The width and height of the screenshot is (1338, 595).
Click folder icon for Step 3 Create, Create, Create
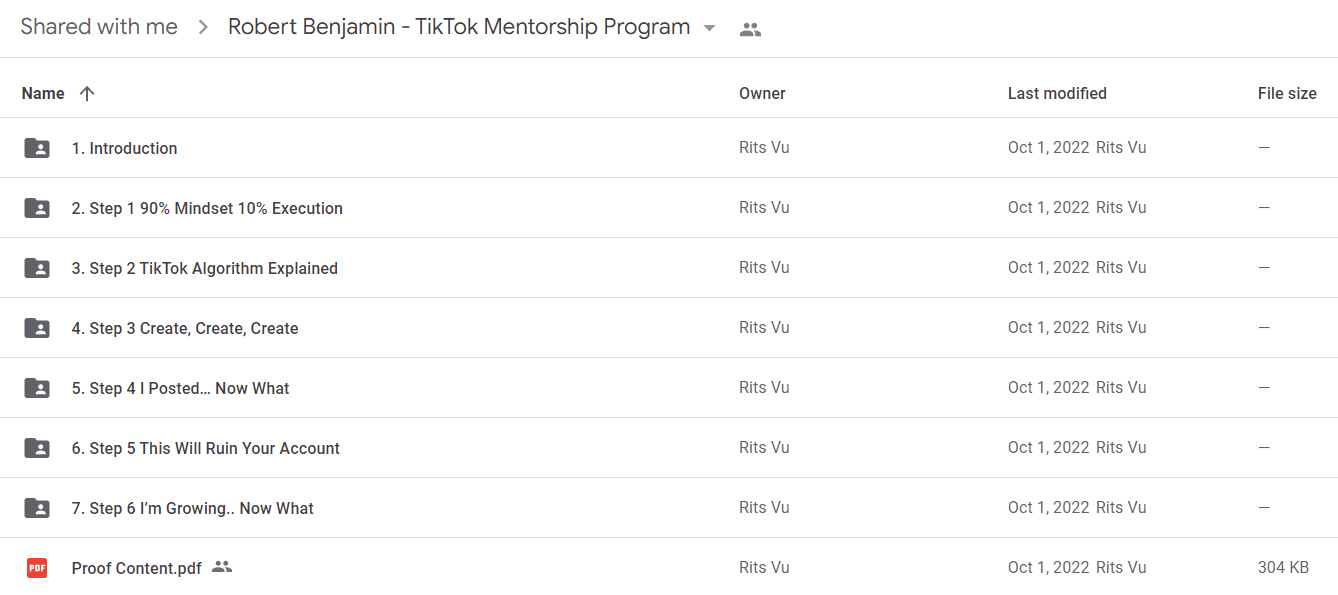pyautogui.click(x=37, y=328)
